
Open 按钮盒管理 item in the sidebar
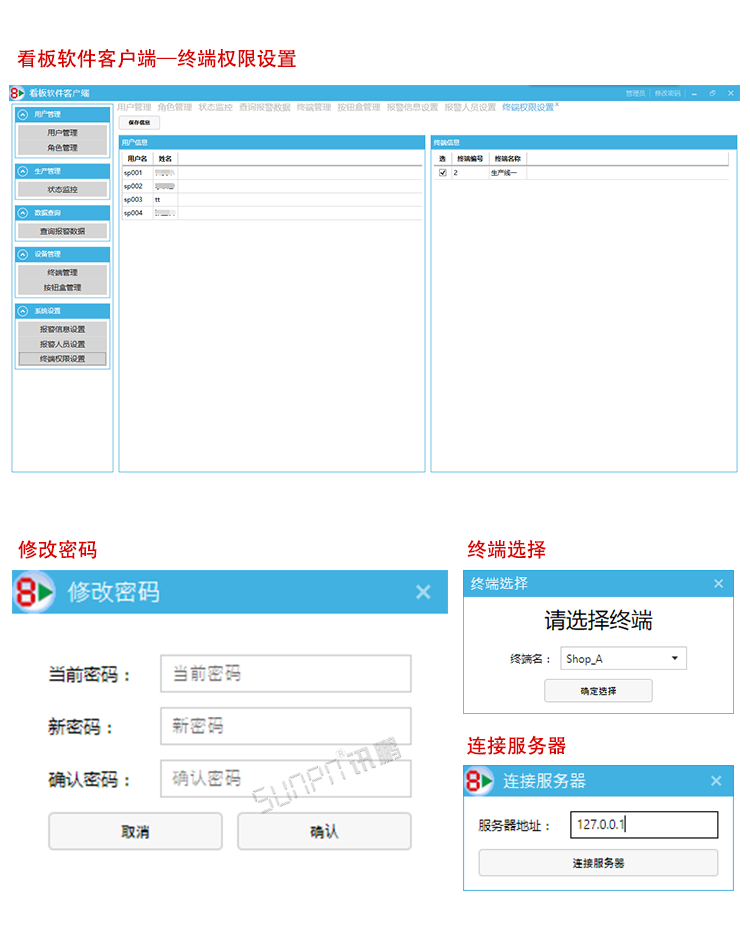pos(62,287)
